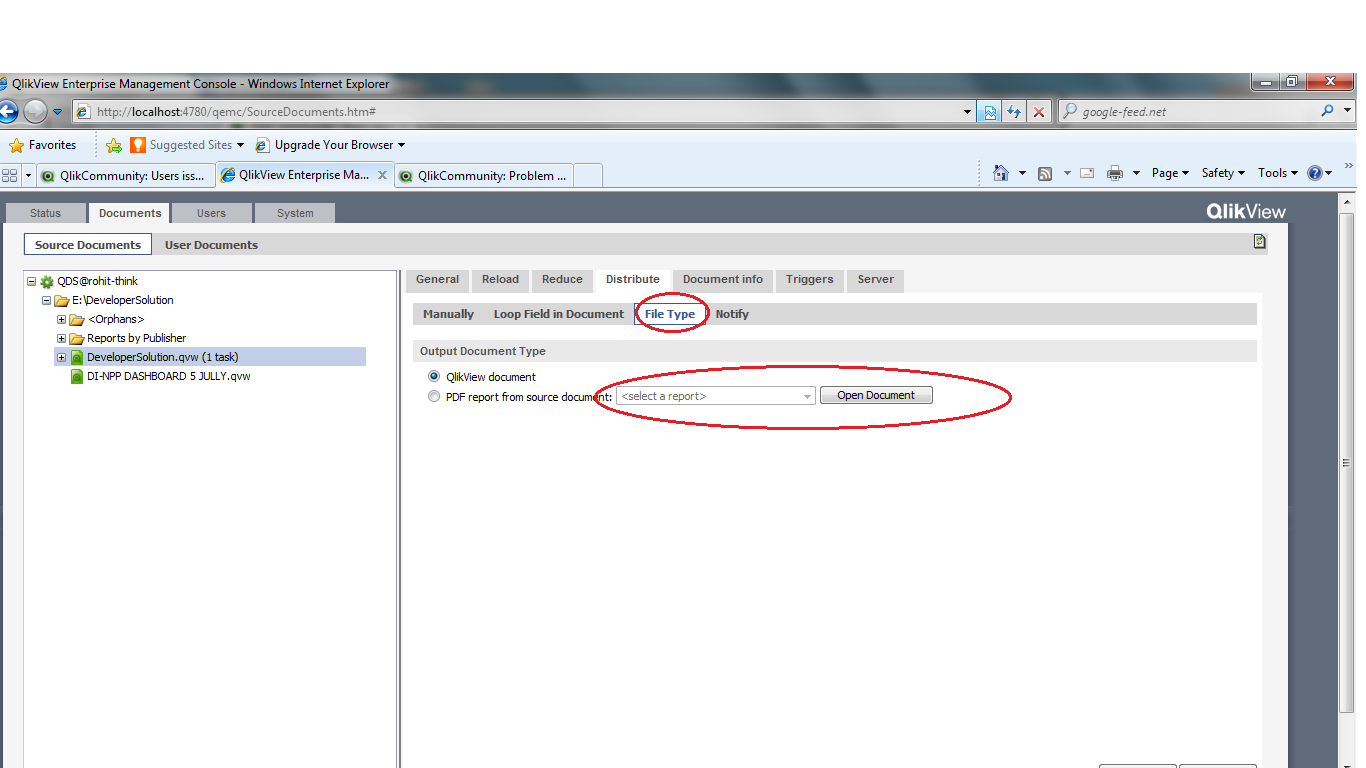Image resolution: width=1366 pixels, height=768 pixels.
Task: Click the Read Mail envelope icon
Action: tap(1087, 173)
